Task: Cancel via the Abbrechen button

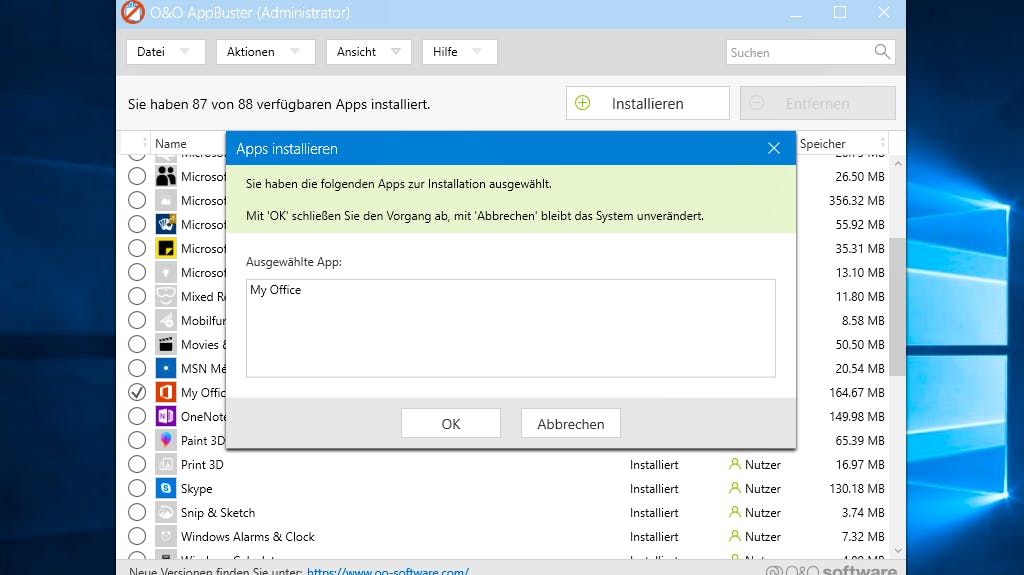Action: [x=571, y=423]
